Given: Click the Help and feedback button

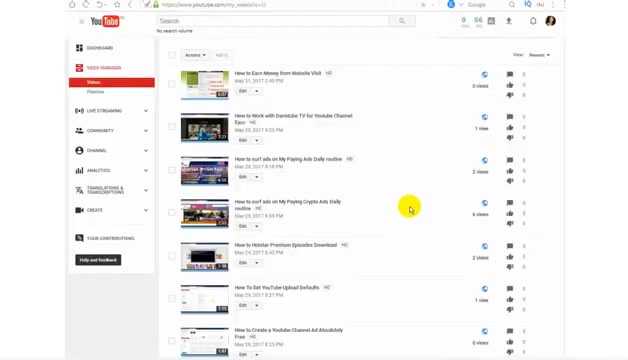Looking at the screenshot, I should pos(98,260).
